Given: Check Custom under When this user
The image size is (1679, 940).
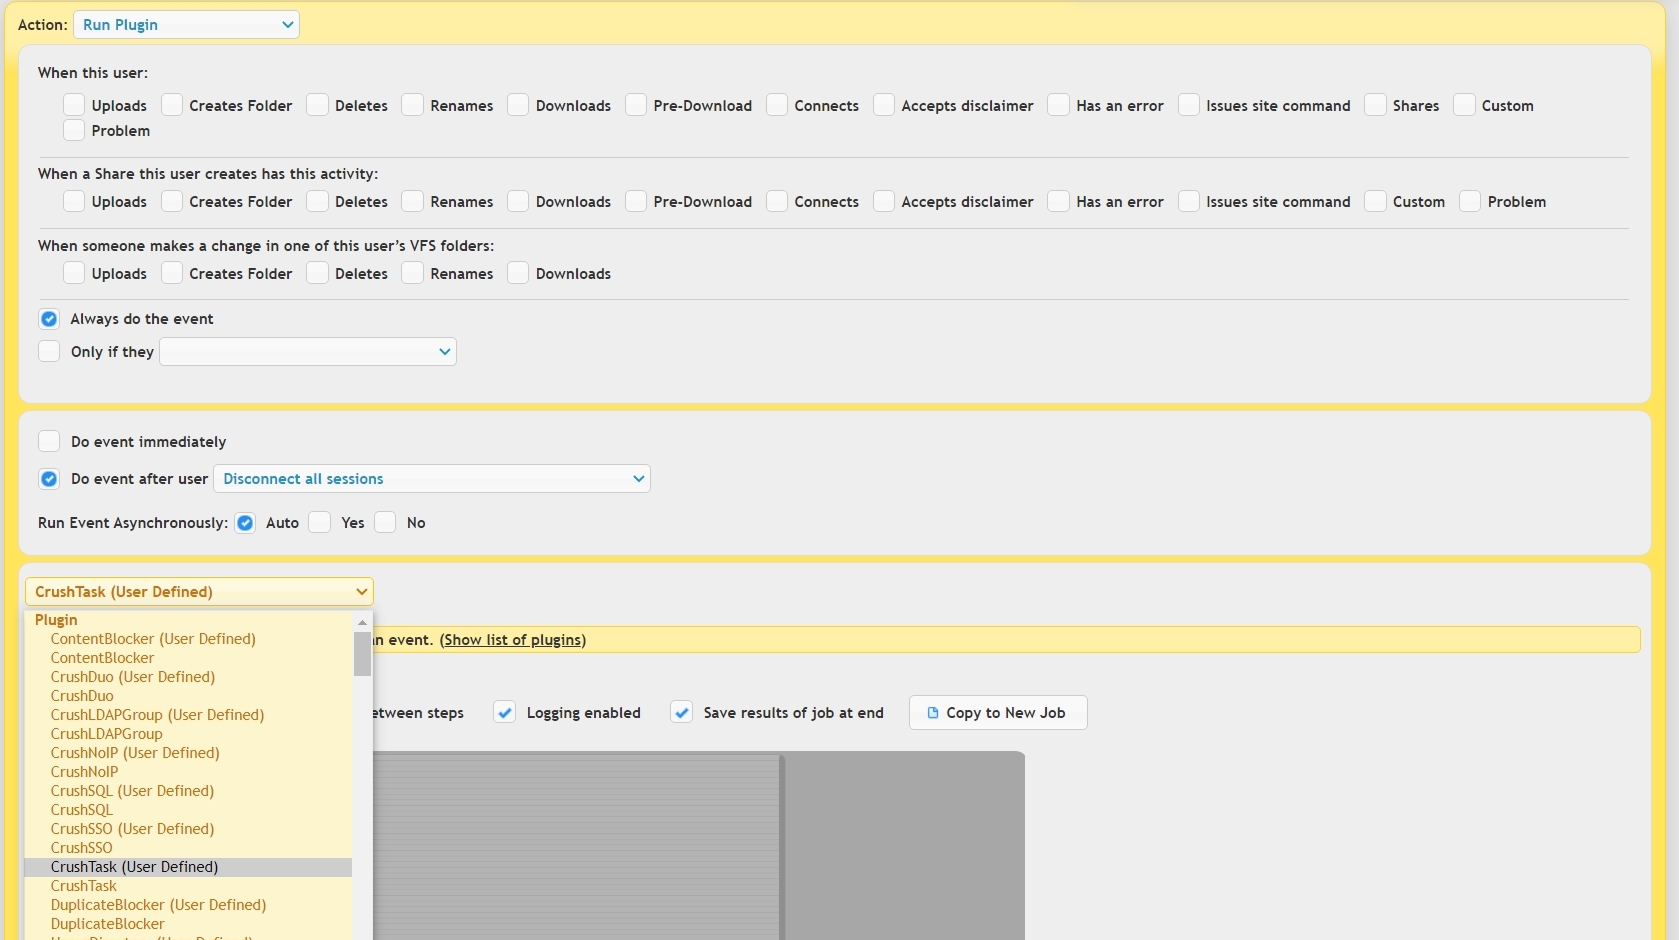Looking at the screenshot, I should coord(1465,105).
